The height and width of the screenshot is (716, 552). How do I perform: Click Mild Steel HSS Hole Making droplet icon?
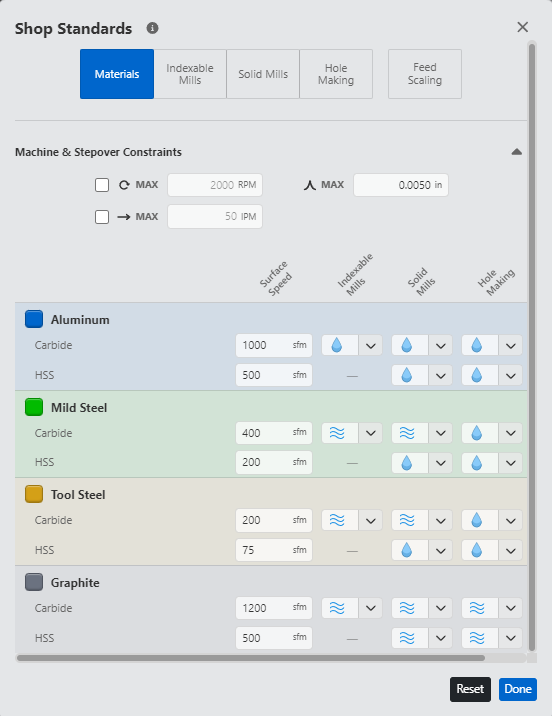(x=477, y=463)
